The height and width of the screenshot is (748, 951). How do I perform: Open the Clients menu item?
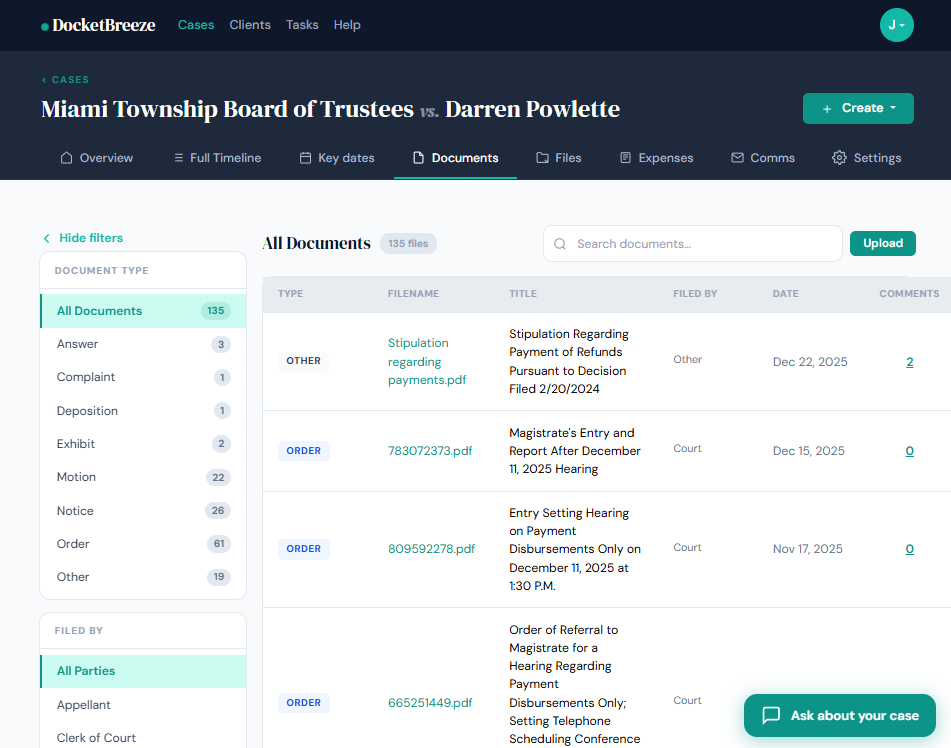coord(250,25)
